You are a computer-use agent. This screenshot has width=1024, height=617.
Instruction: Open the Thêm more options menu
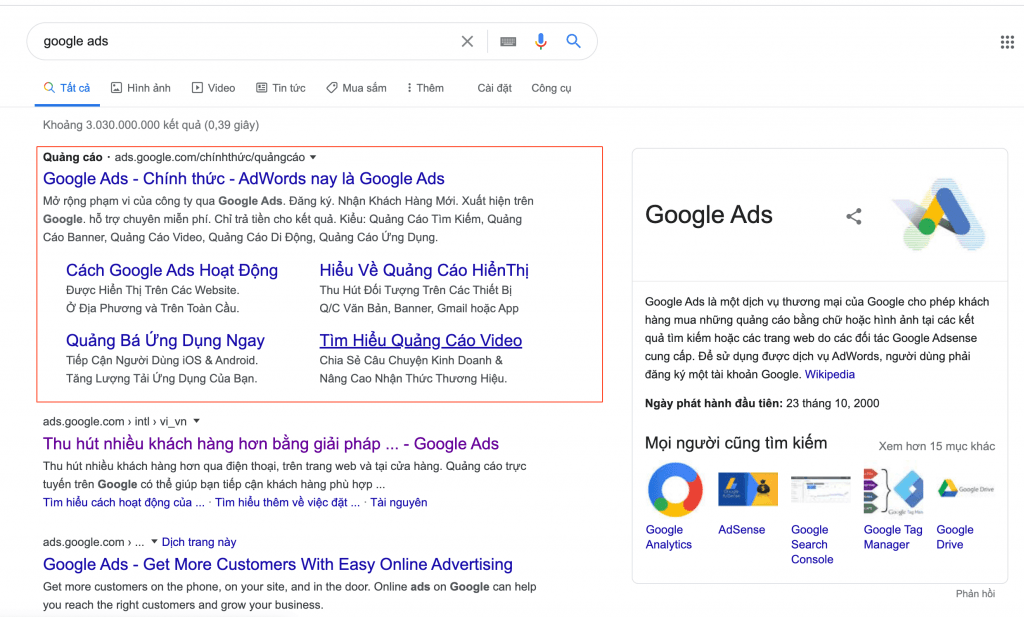tap(425, 88)
